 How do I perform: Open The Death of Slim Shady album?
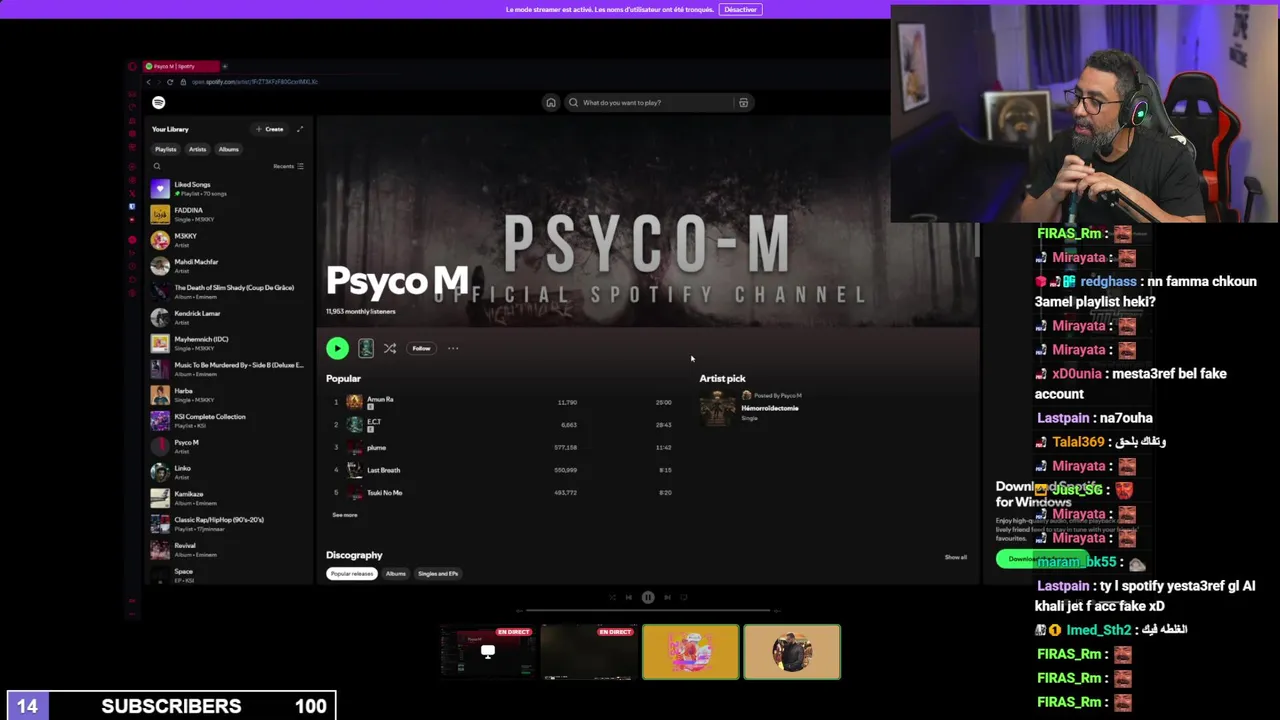click(228, 291)
